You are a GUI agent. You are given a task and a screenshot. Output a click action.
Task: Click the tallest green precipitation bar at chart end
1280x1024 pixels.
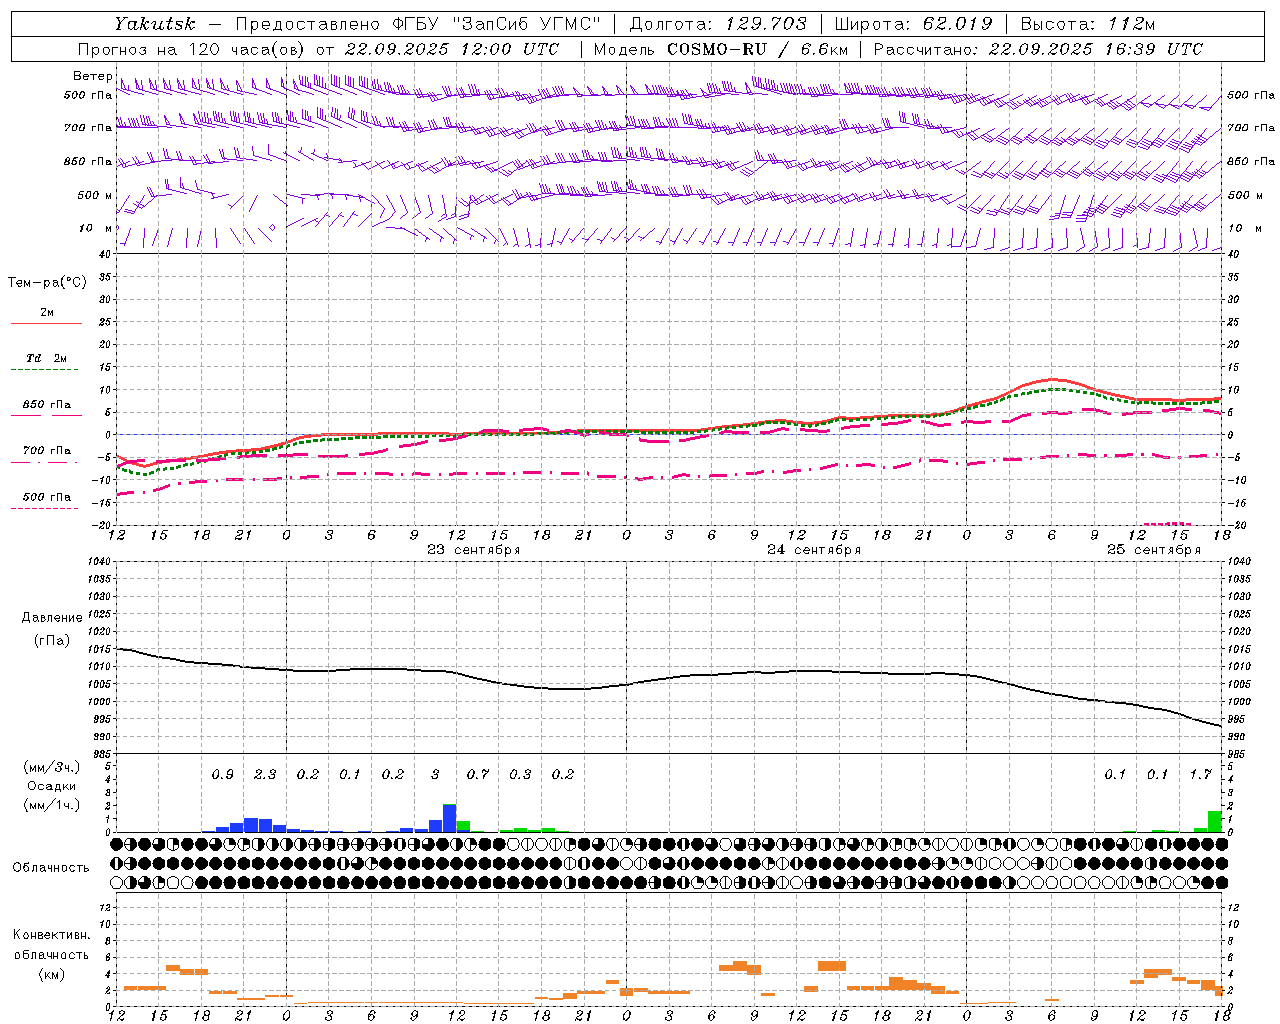pyautogui.click(x=1215, y=821)
